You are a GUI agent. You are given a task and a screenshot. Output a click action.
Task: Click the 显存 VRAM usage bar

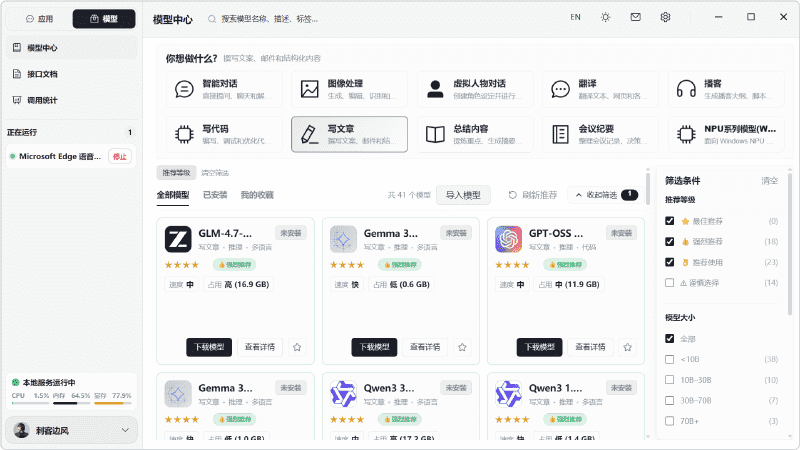(x=113, y=403)
